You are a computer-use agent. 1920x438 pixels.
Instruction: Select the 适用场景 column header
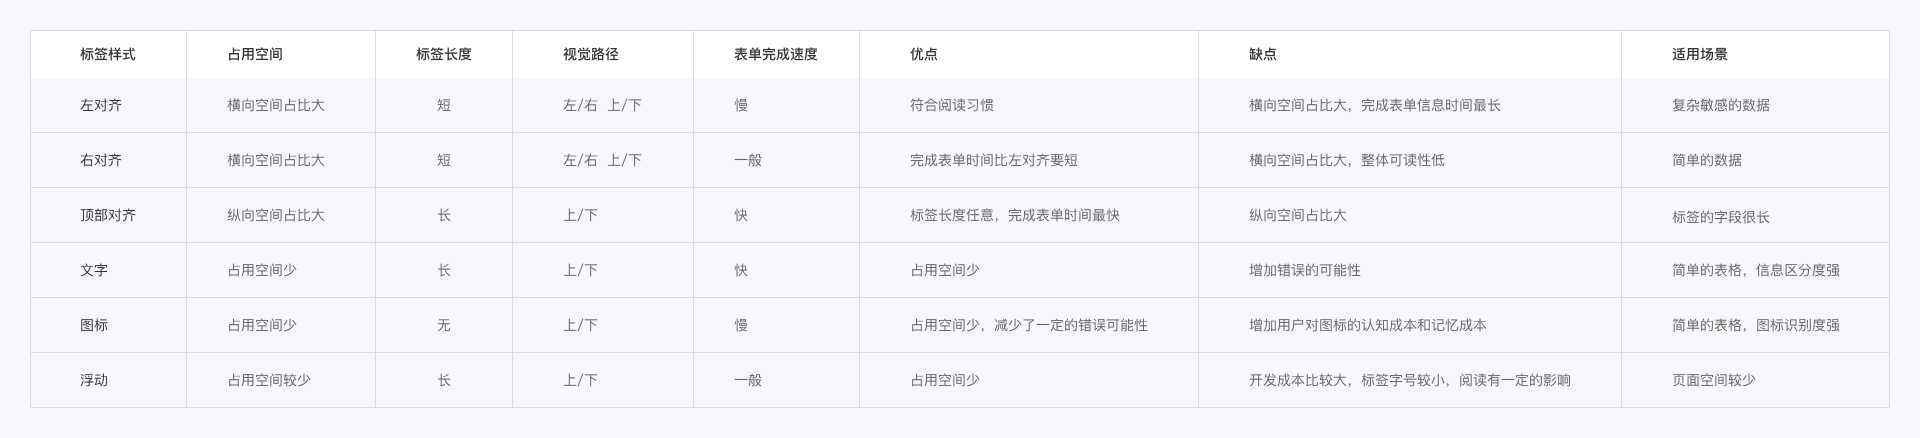(x=1700, y=54)
